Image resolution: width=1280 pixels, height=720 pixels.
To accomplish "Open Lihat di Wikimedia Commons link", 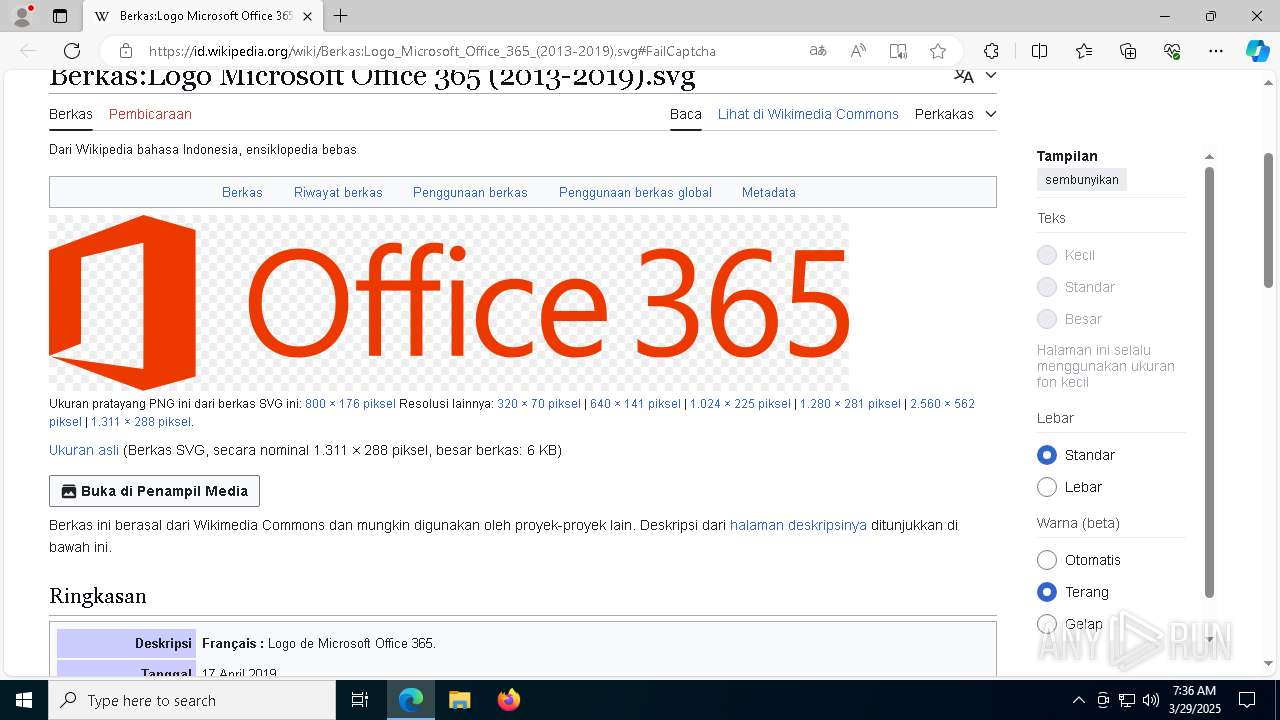I will click(808, 114).
